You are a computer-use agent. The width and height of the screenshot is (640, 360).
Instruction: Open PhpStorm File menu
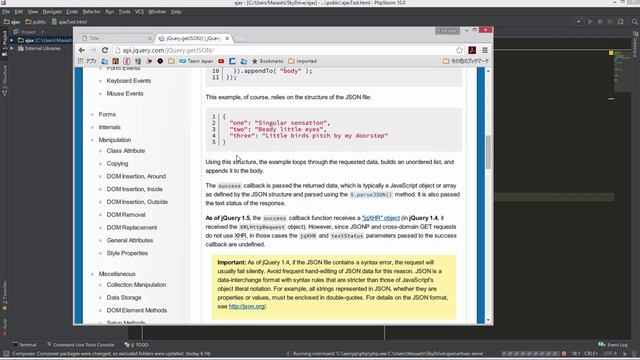(x=6, y=12)
